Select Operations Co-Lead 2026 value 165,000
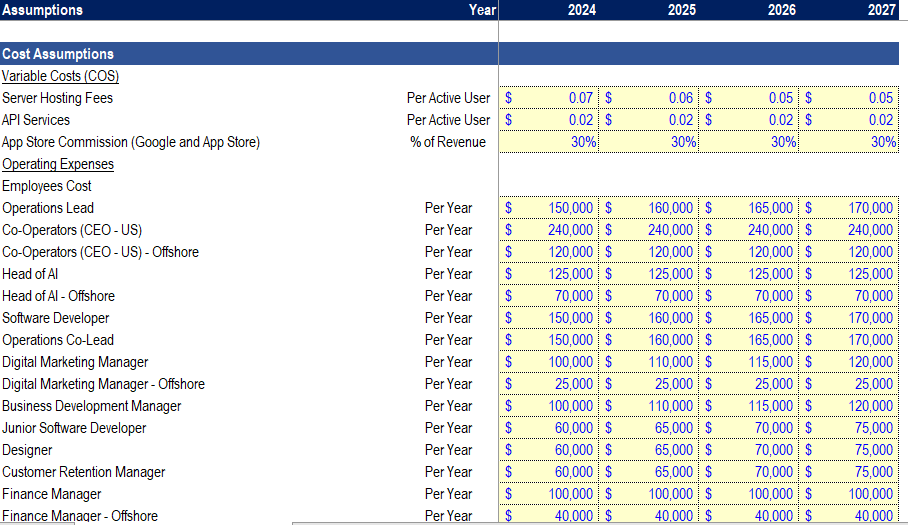Screen dimensions: 908x525 [749, 340]
